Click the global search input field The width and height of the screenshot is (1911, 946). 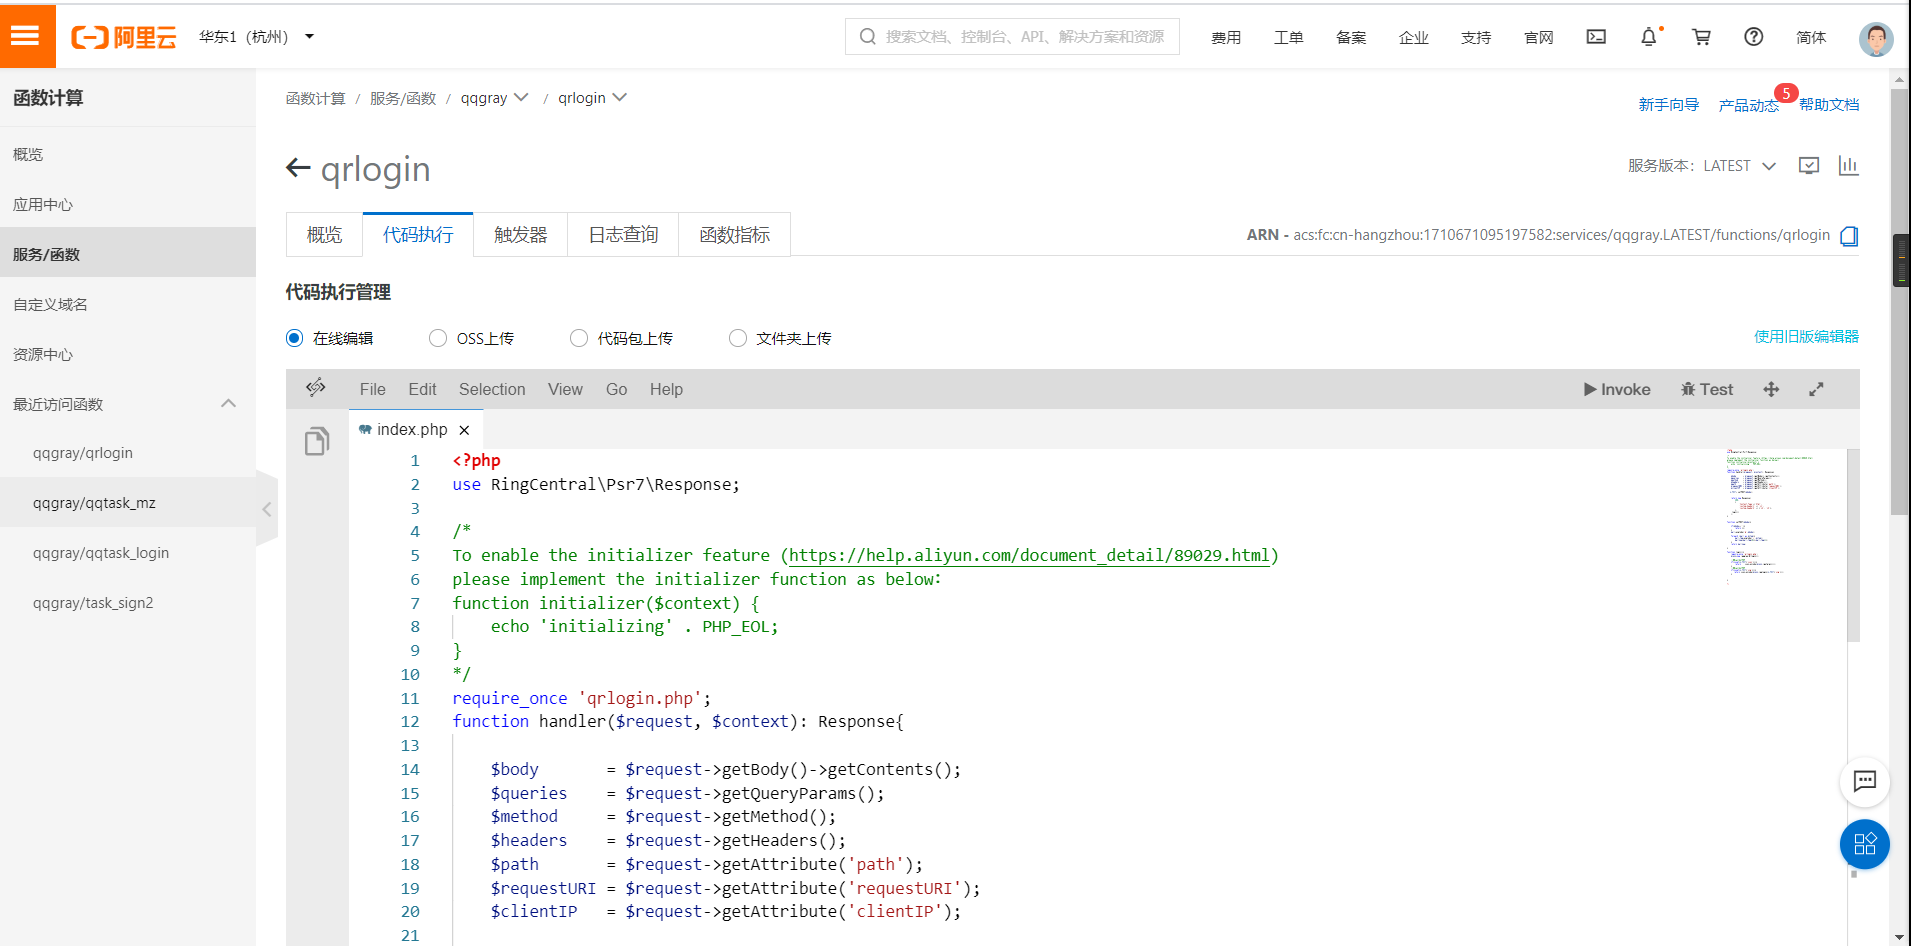[1012, 37]
